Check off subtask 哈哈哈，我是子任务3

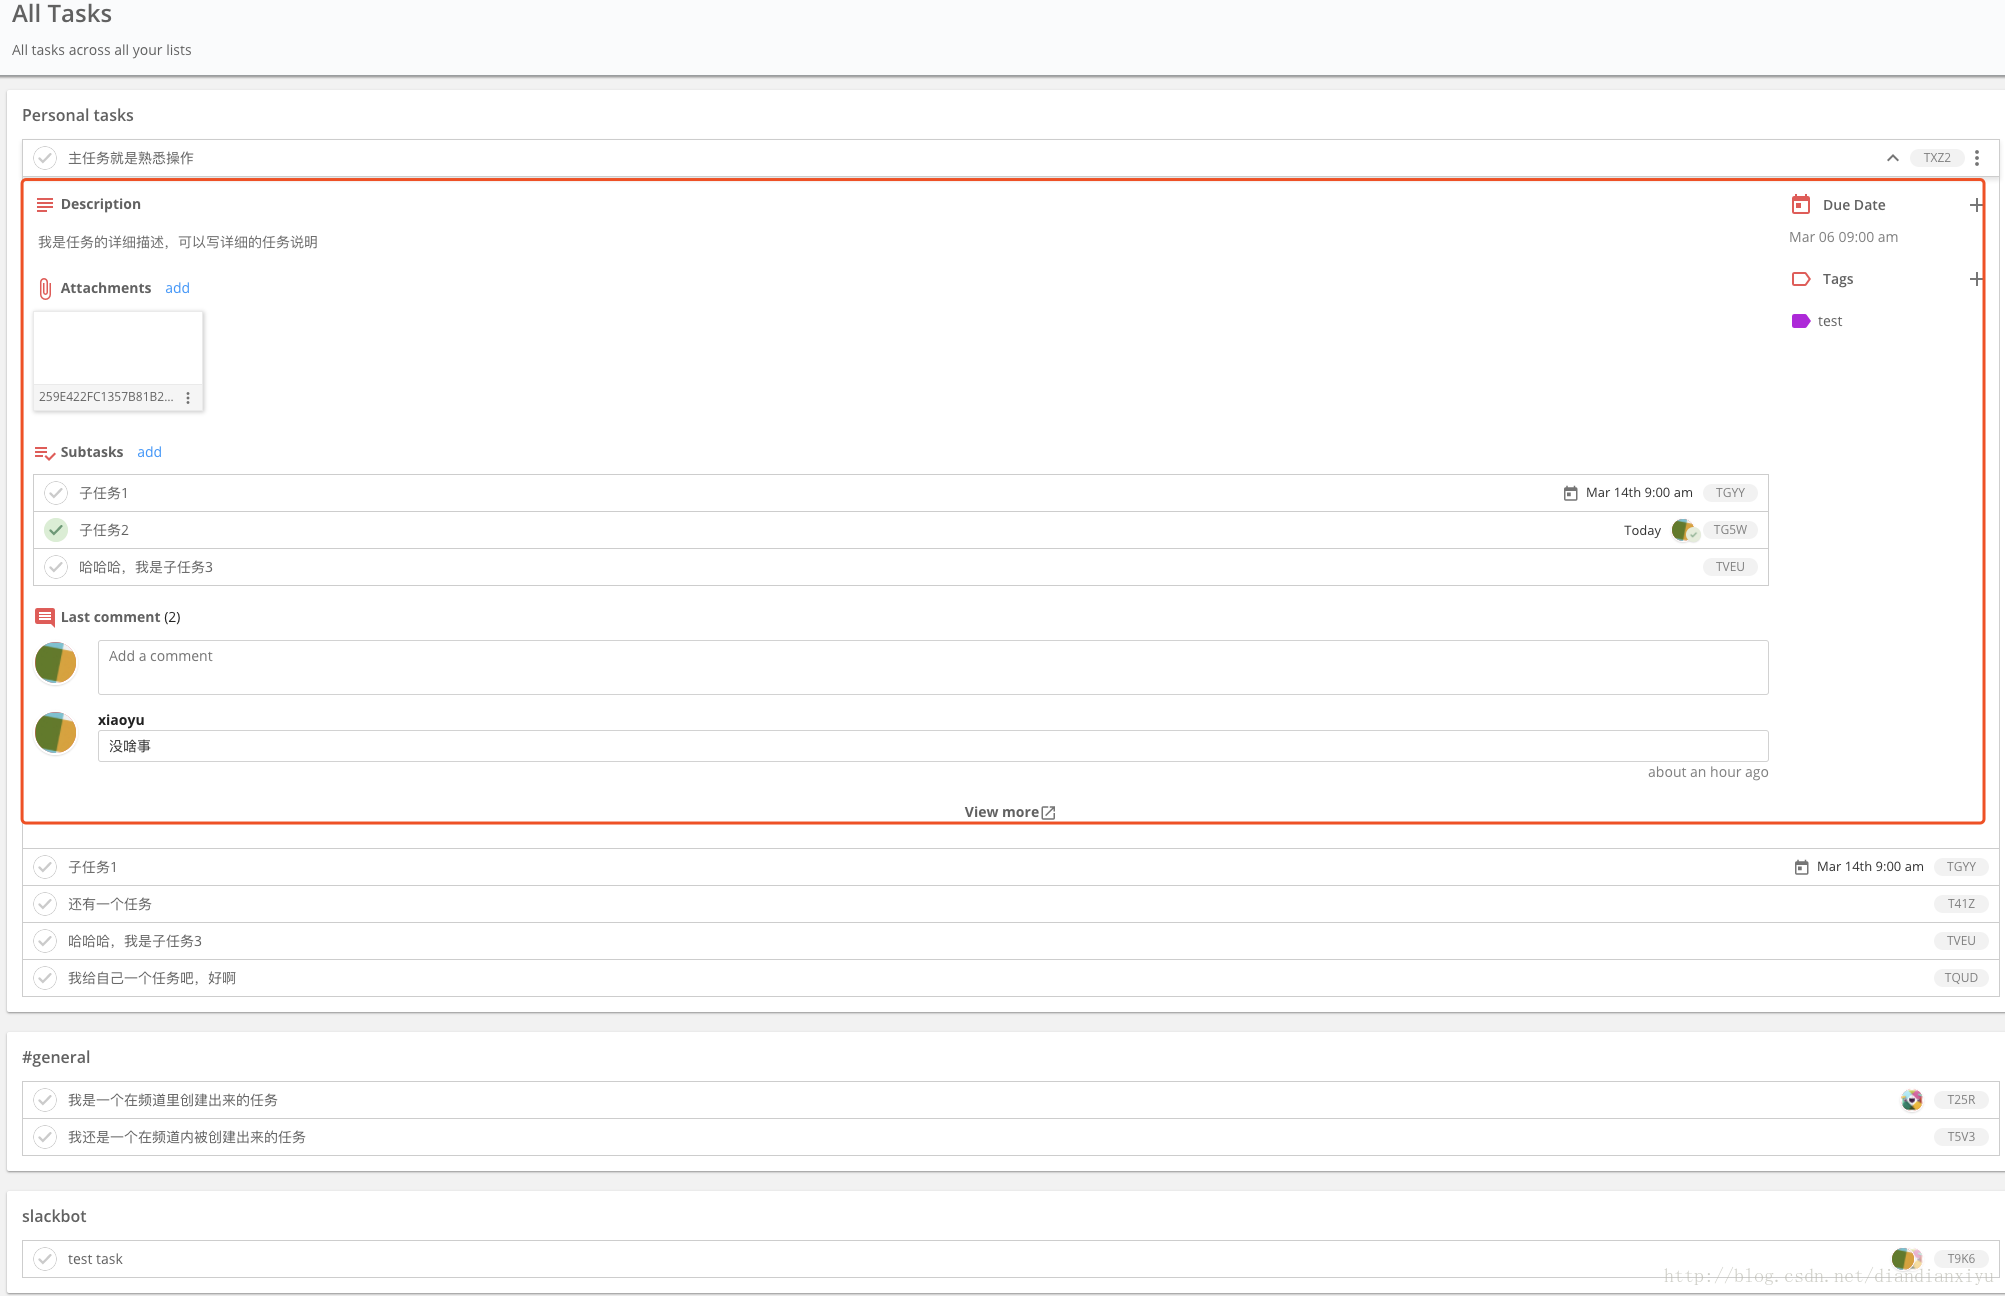[x=56, y=567]
